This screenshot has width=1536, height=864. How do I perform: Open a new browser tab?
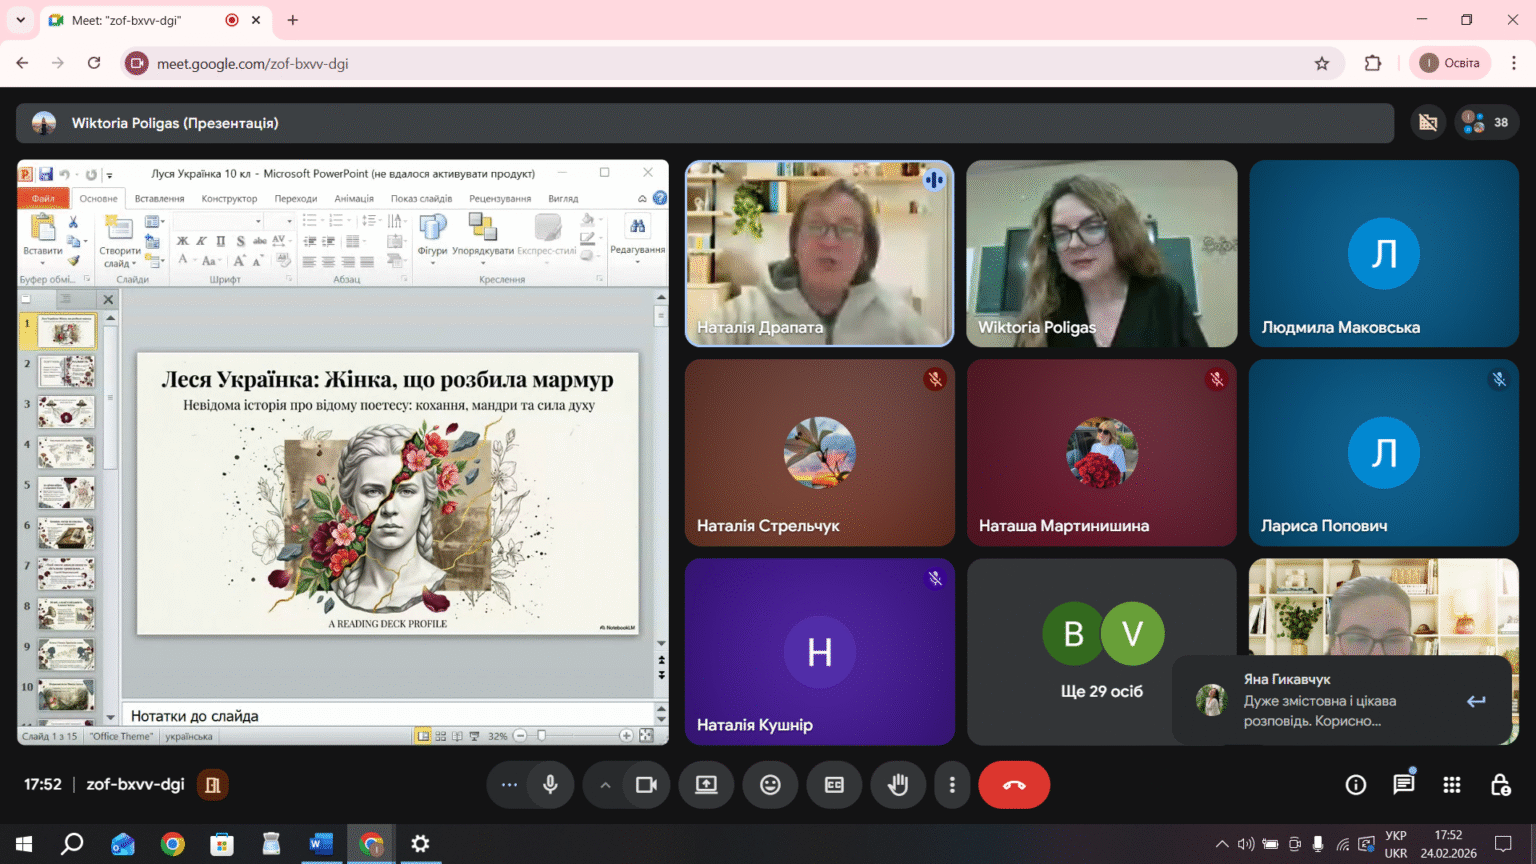[293, 20]
